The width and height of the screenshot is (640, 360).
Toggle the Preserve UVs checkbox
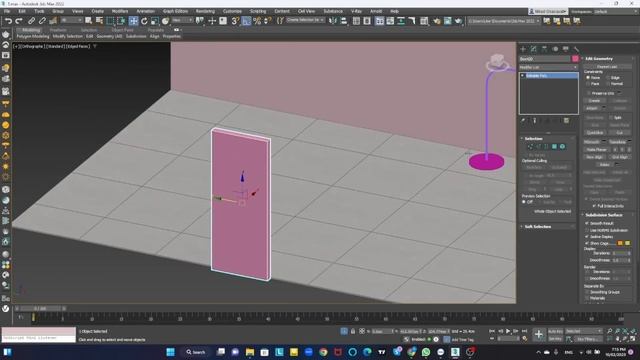588,93
